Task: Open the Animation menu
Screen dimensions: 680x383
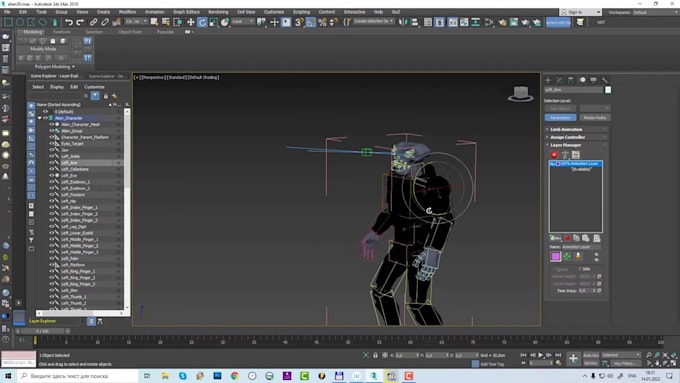Action: [154, 12]
